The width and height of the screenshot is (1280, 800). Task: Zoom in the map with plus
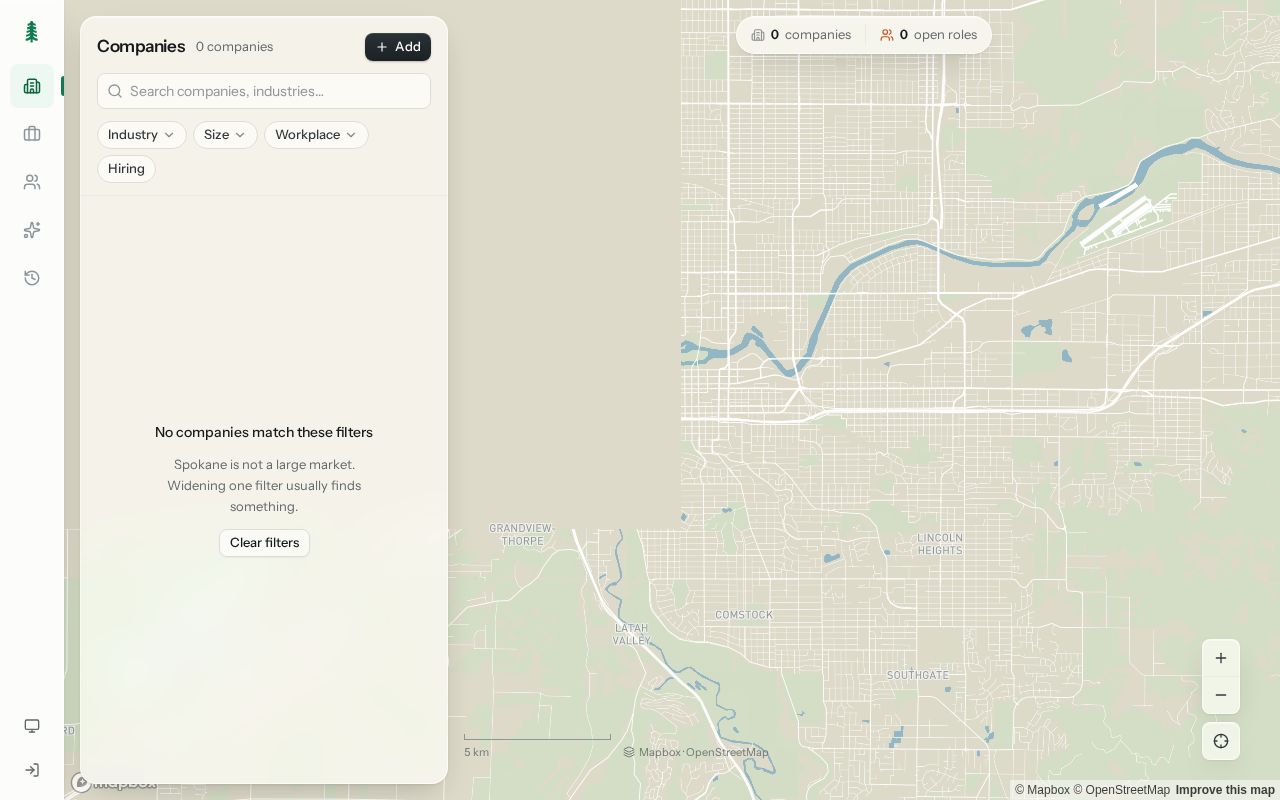click(x=1221, y=658)
